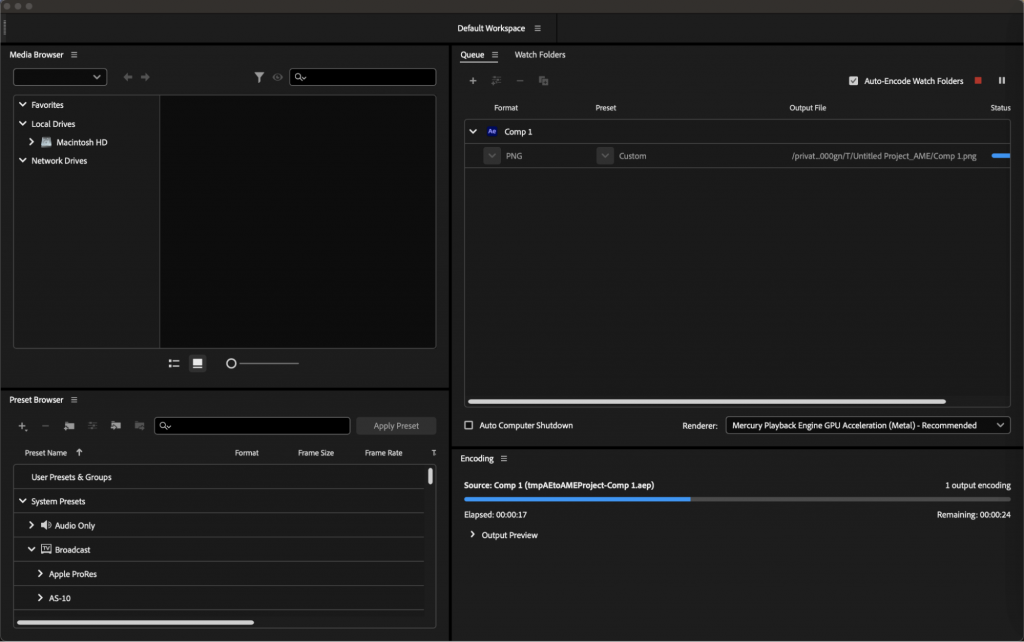Collapse the Comp 1 queue entry
1024x642 pixels.
click(x=472, y=131)
